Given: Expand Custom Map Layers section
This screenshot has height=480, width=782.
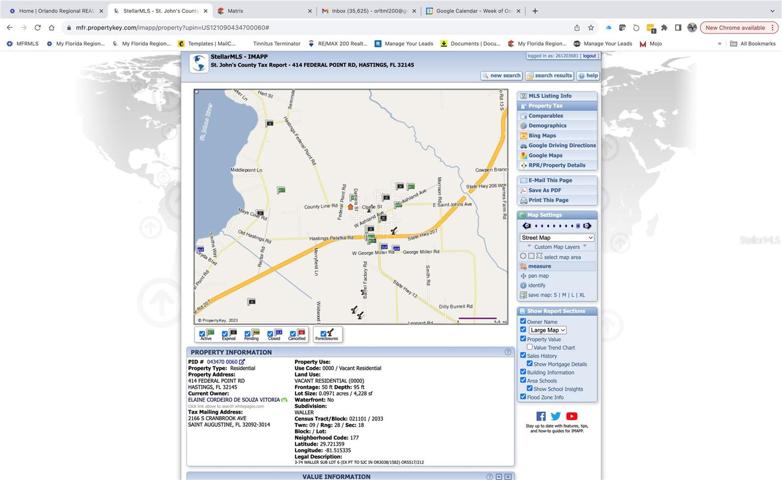Looking at the screenshot, I should [557, 247].
